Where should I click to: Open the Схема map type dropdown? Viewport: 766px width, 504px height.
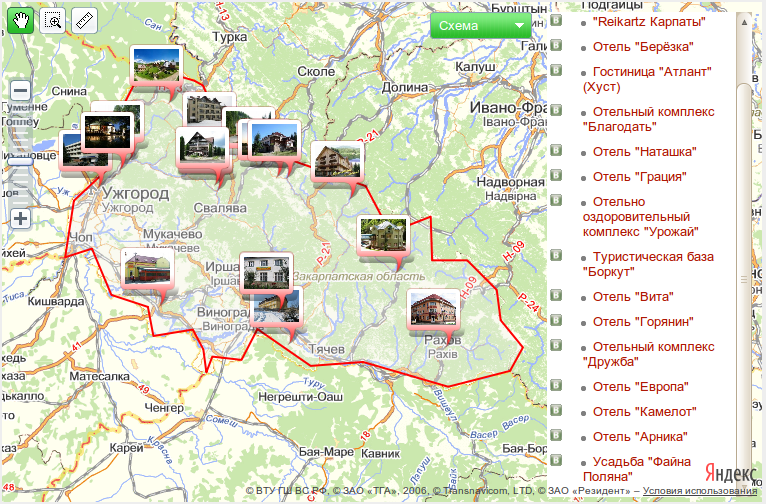[x=481, y=25]
